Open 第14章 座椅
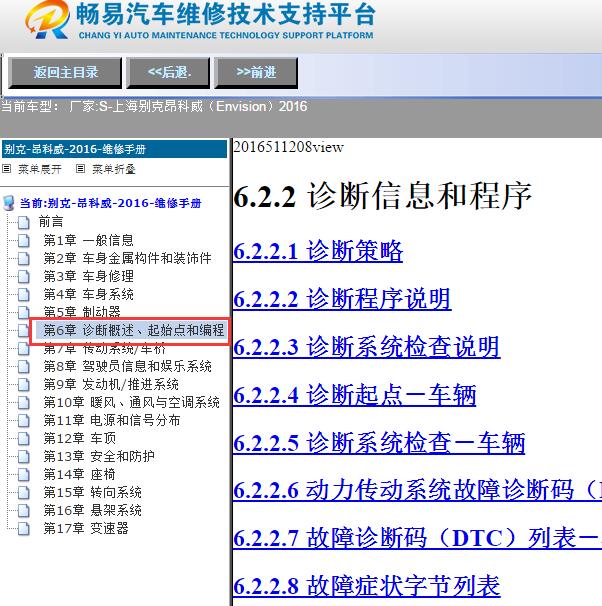This screenshot has width=602, height=606. pyautogui.click(x=79, y=474)
